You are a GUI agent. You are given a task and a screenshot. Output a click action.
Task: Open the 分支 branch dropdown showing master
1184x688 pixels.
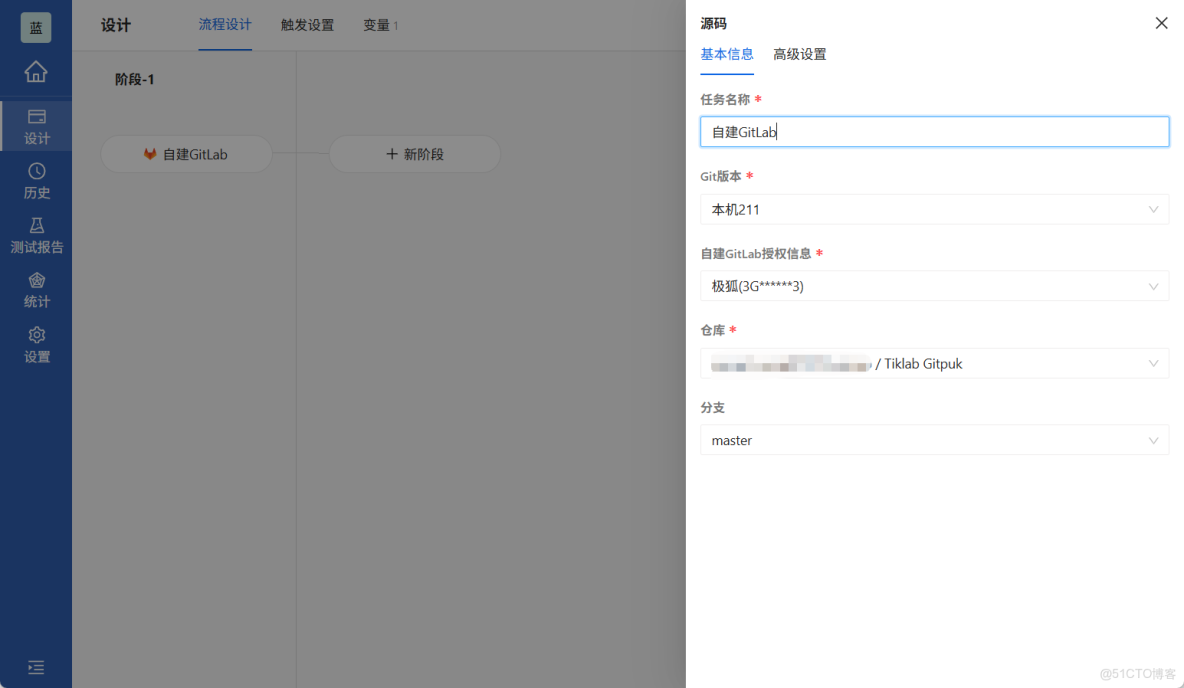(934, 440)
